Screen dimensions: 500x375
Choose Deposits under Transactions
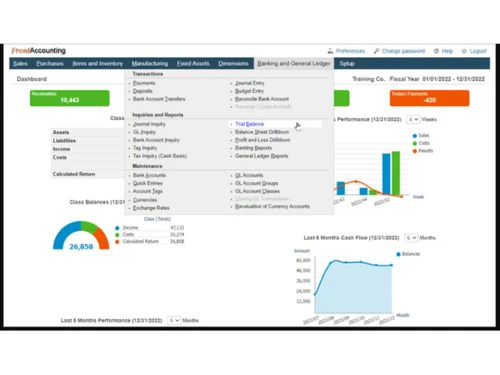[143, 91]
